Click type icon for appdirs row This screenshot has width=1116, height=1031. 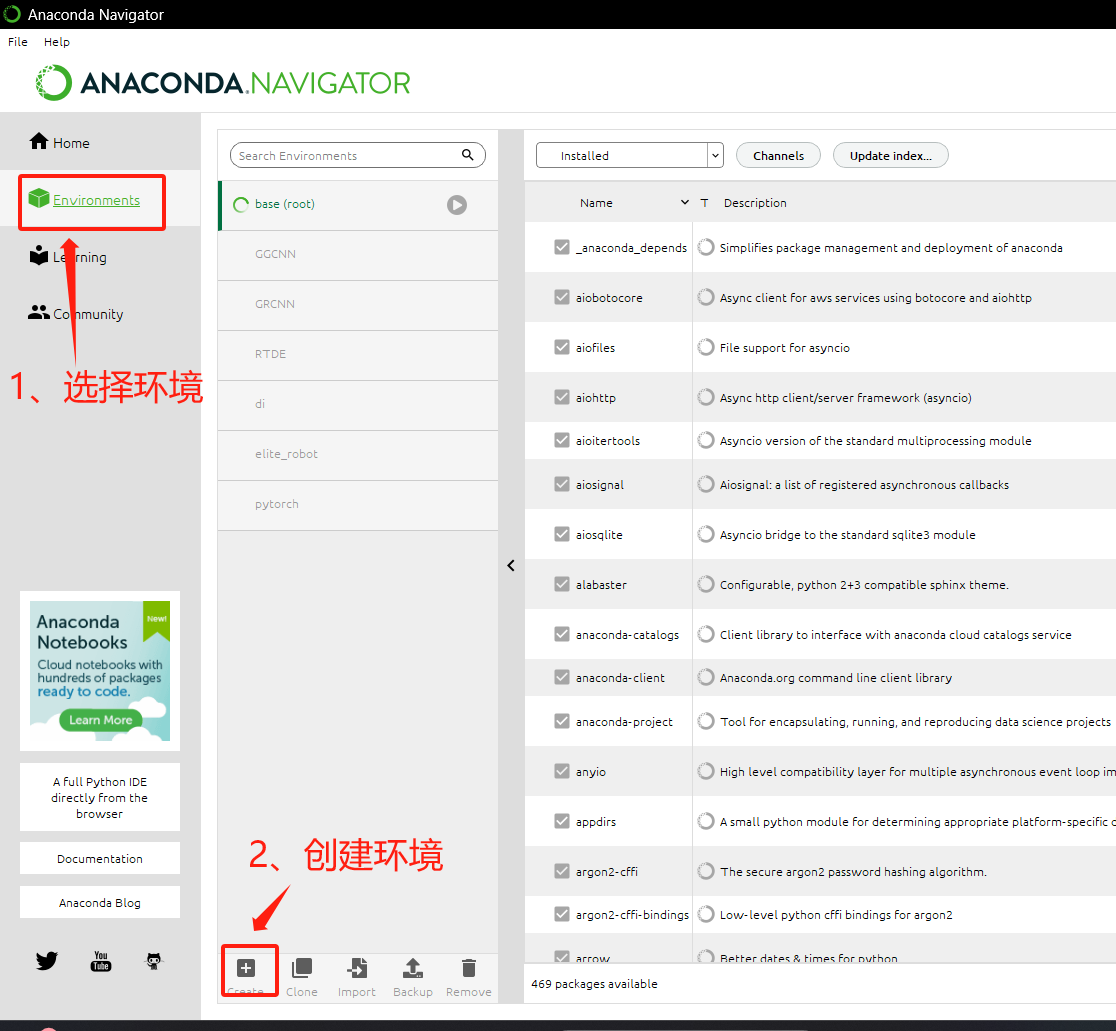pos(705,821)
